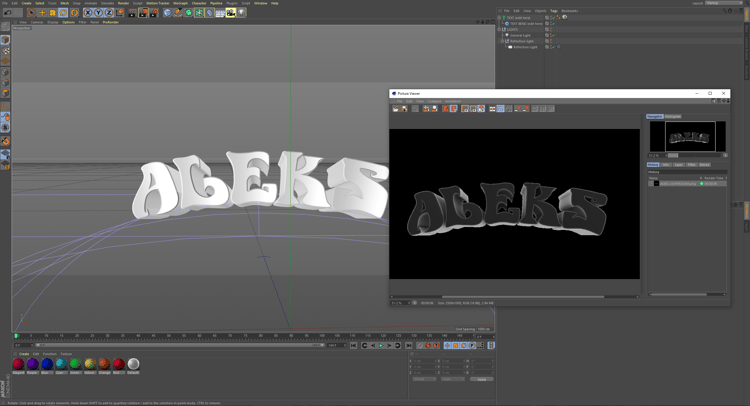Adjust the Navigator zoom slider

(695, 155)
